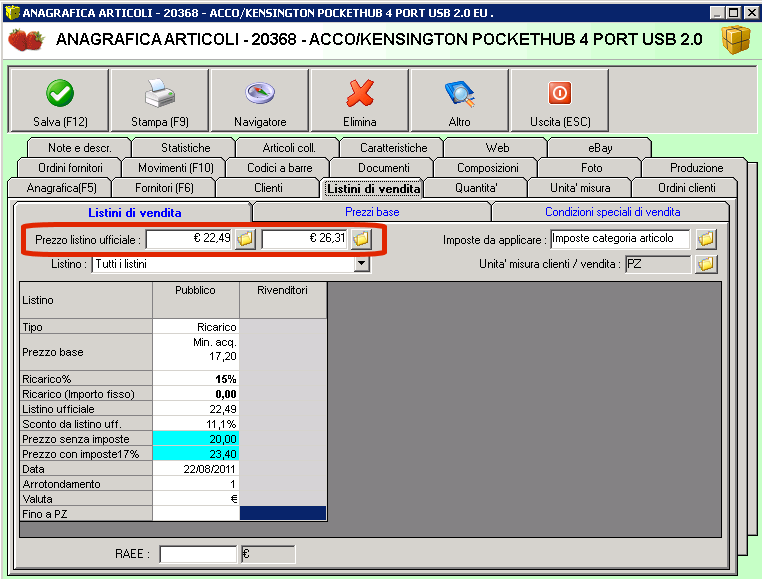Open the Prezzi base sub-tab
The image size is (762, 579).
(372, 212)
